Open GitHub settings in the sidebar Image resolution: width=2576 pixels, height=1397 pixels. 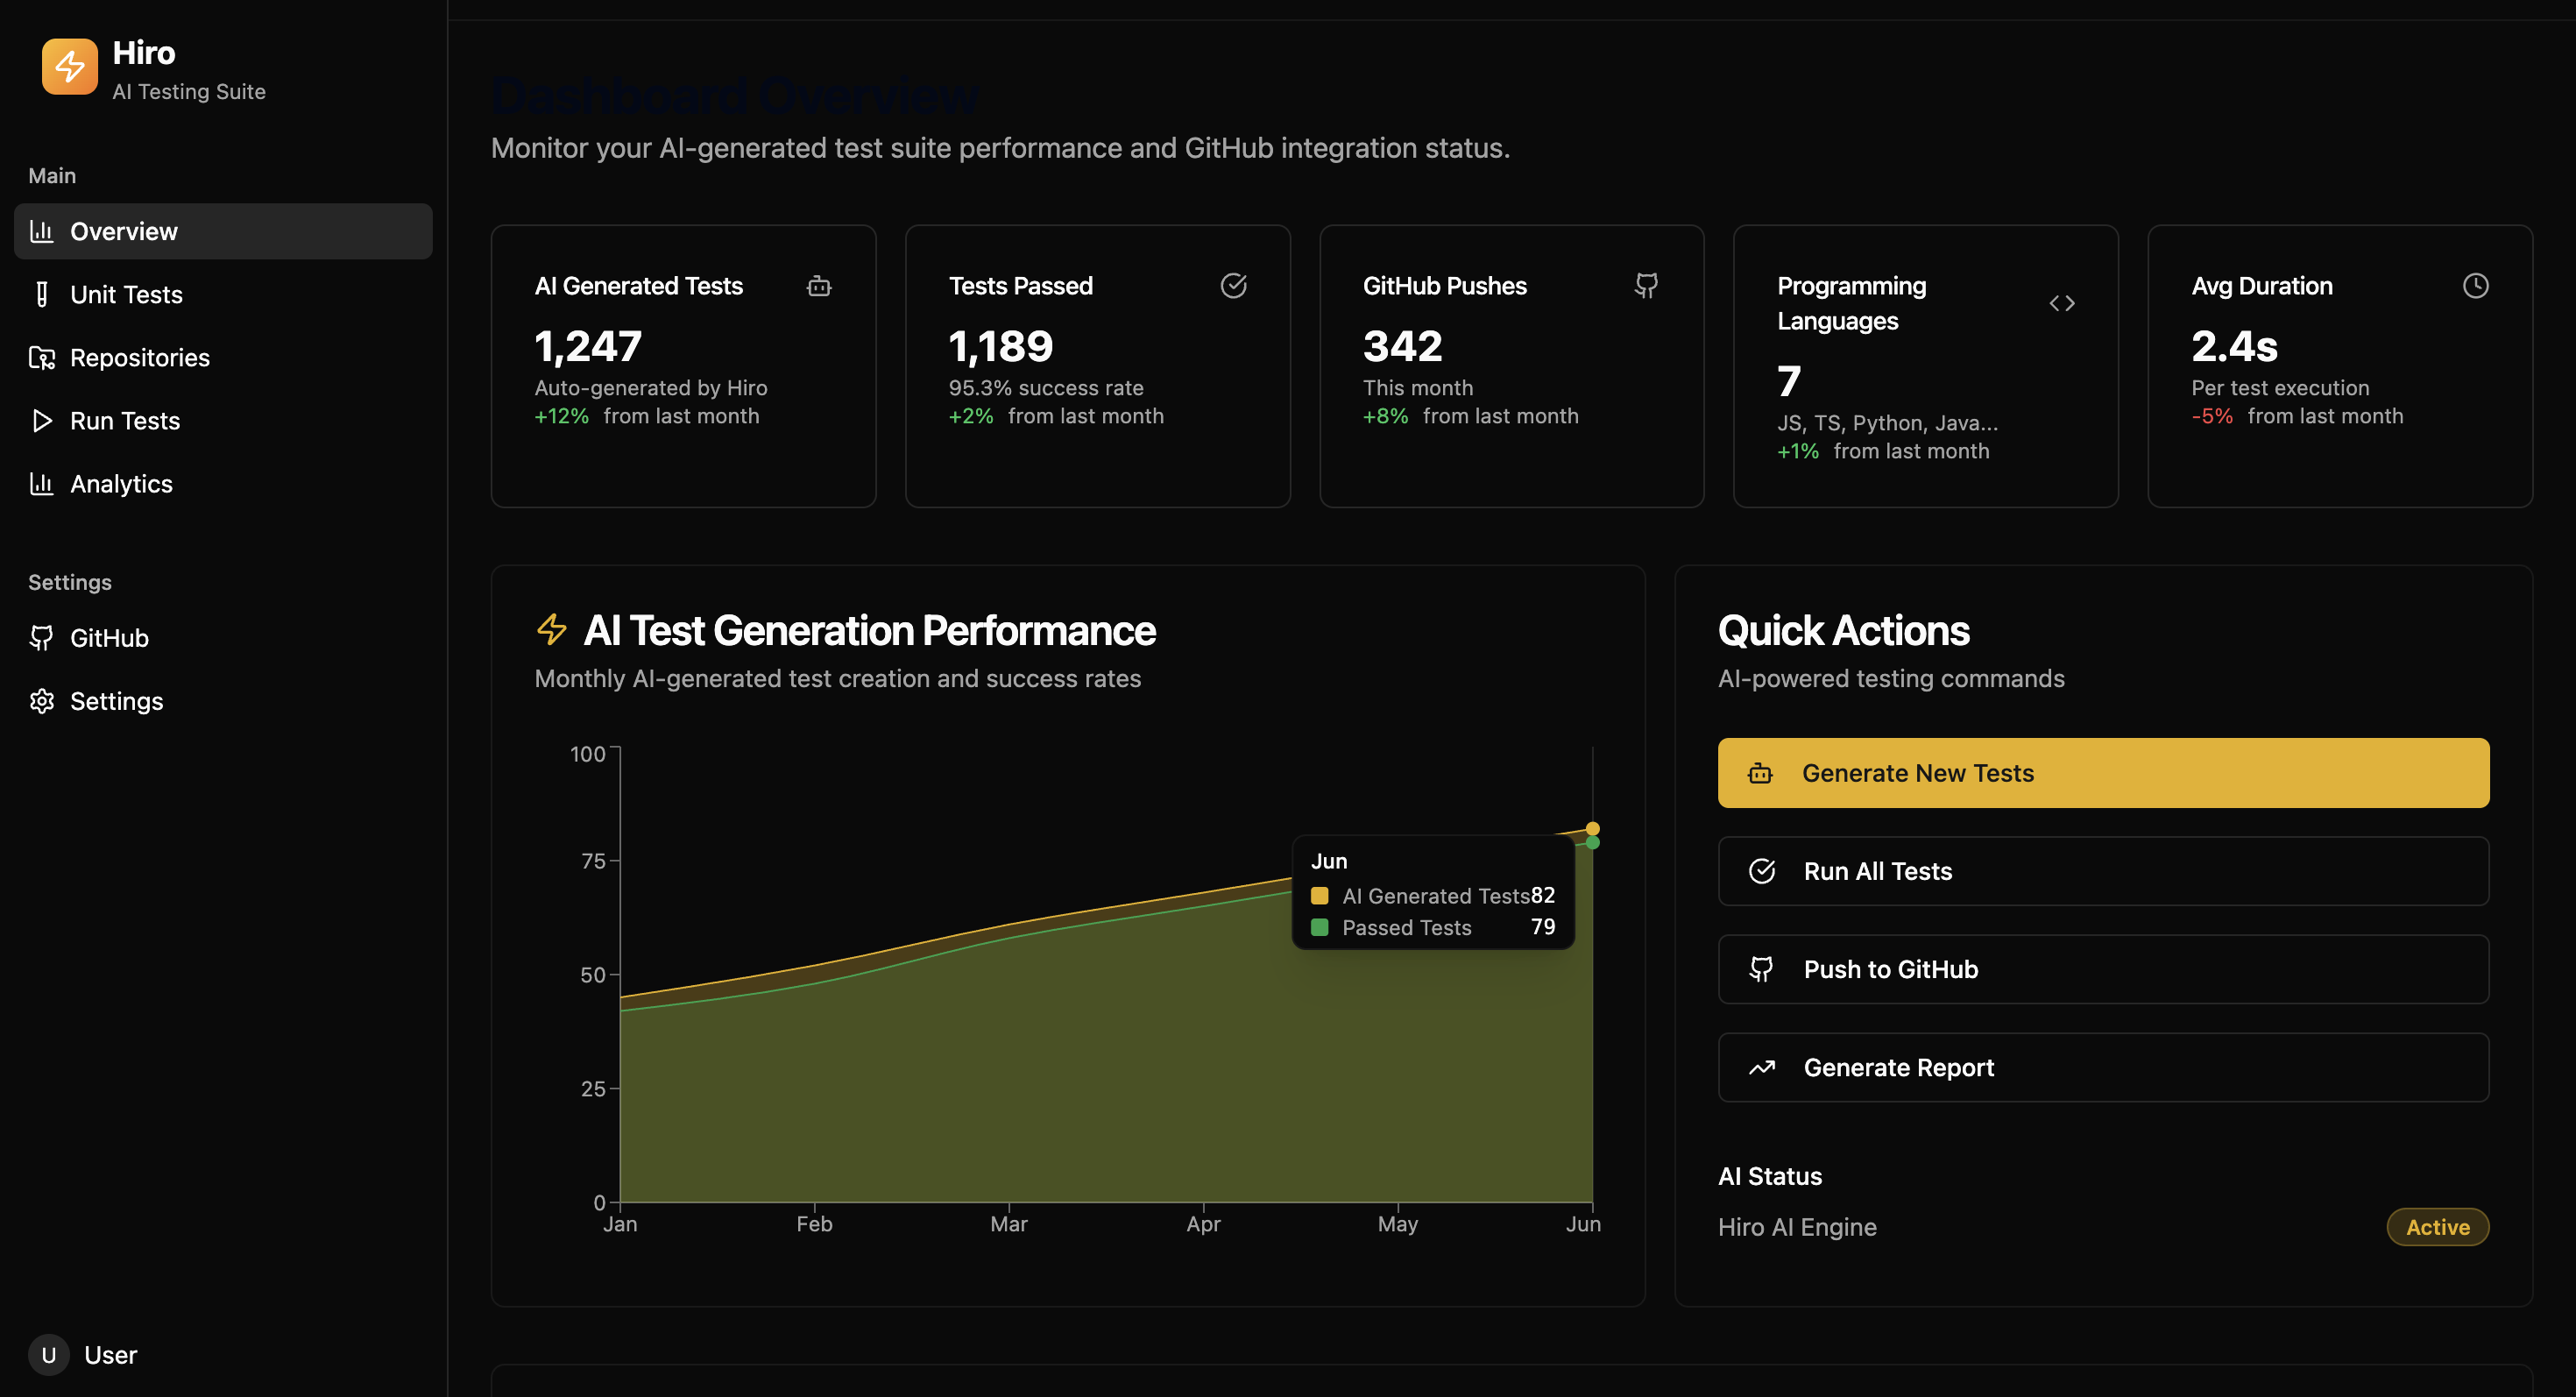point(109,638)
